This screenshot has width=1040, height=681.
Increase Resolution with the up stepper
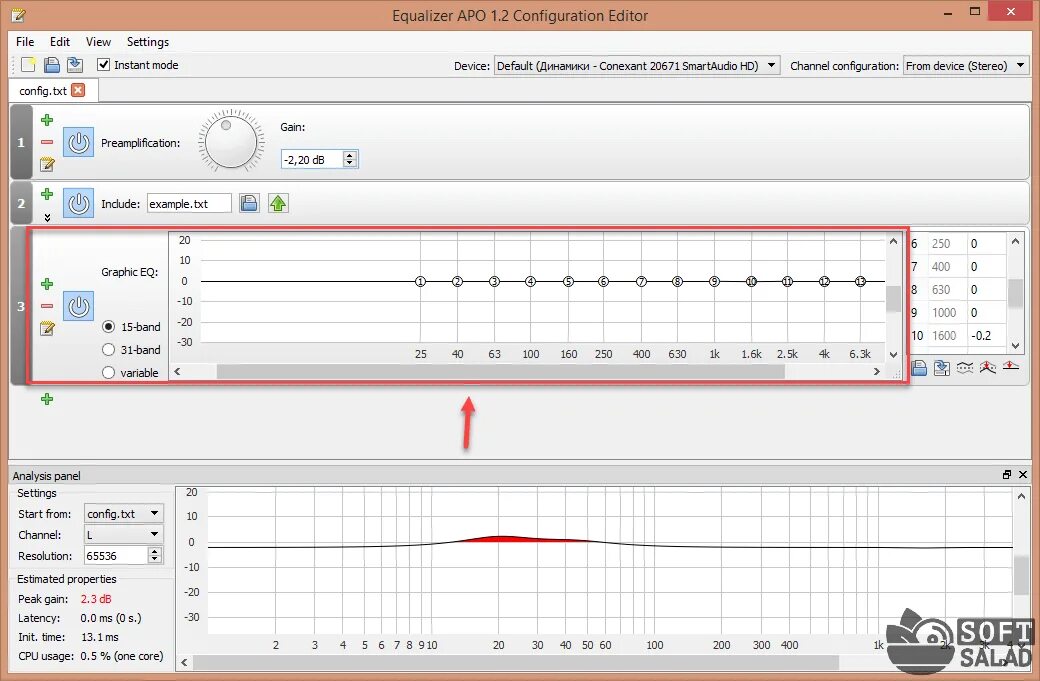155,551
